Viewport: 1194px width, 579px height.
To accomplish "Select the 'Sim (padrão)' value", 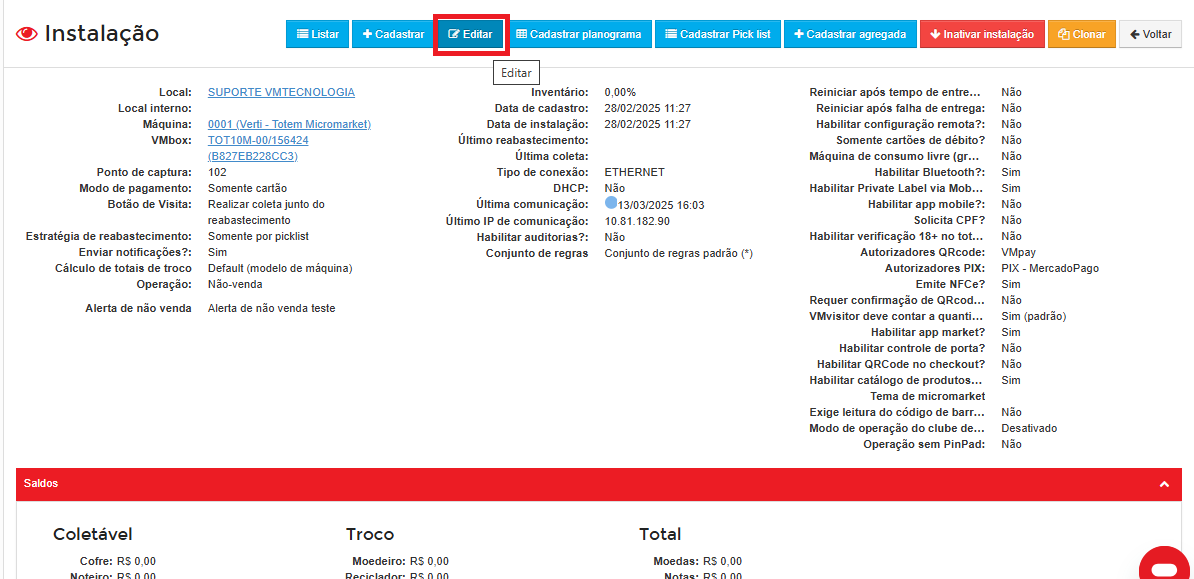I will click(x=1033, y=316).
